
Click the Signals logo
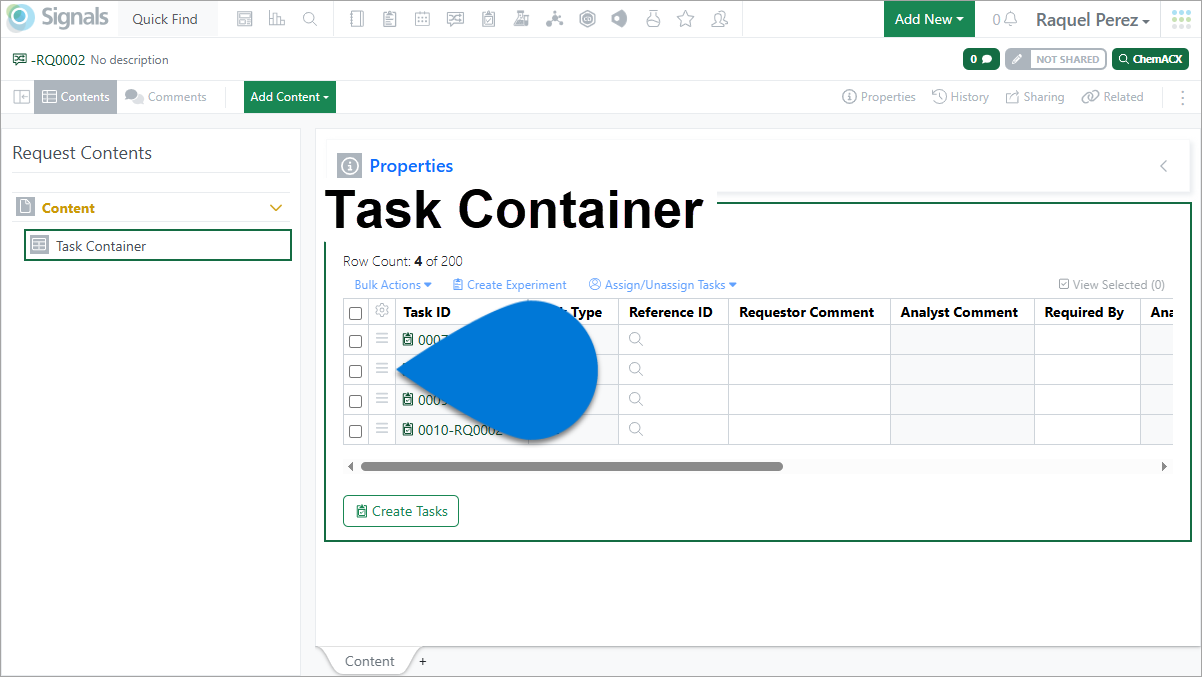58,18
